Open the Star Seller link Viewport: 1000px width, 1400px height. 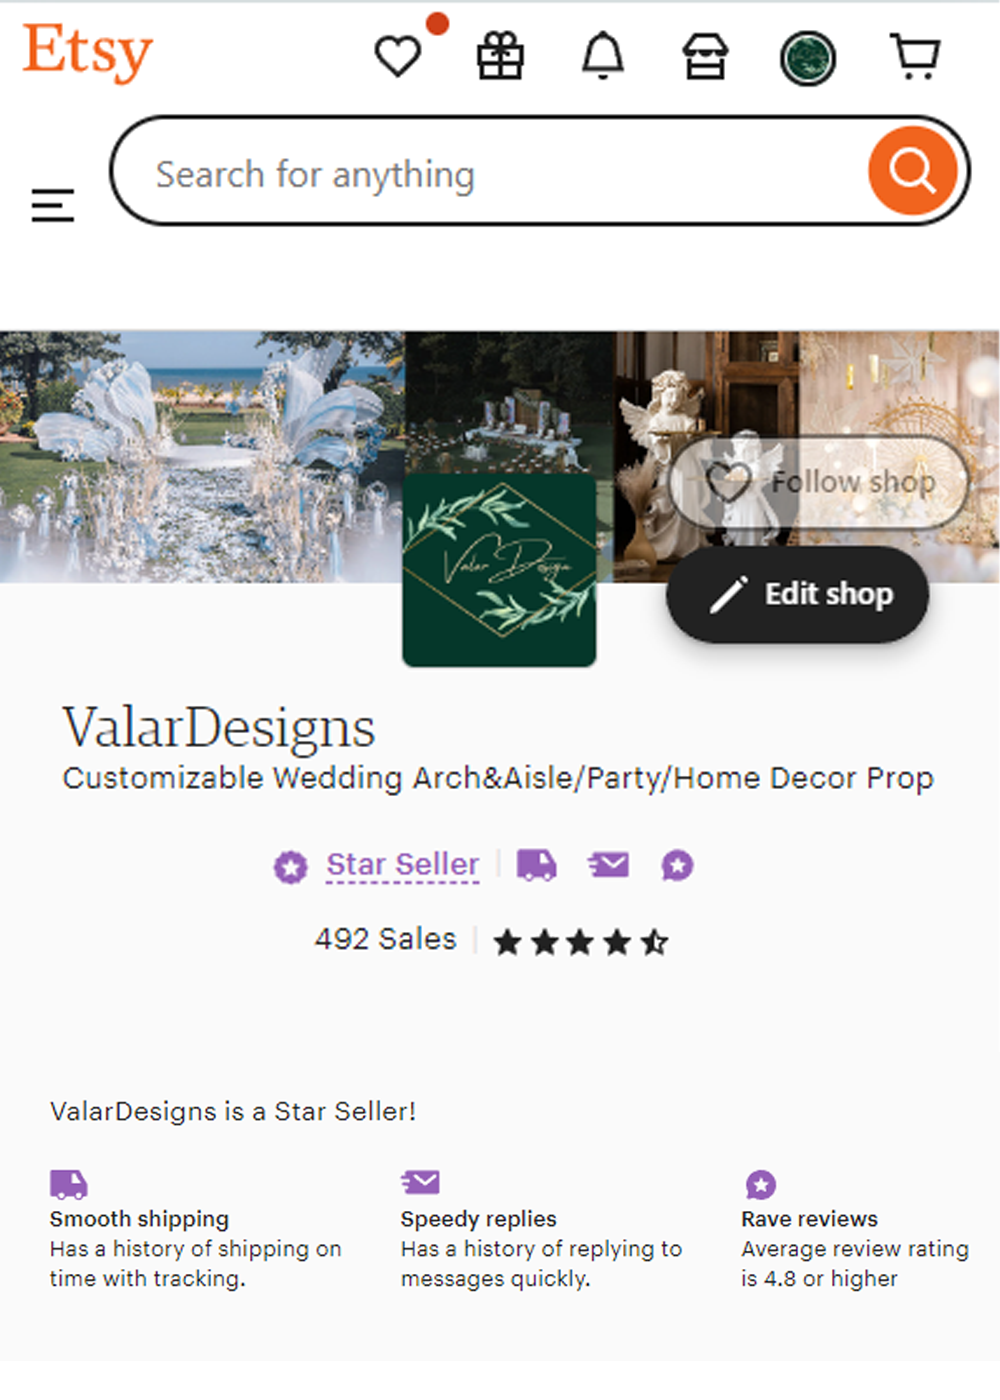pyautogui.click(x=403, y=864)
